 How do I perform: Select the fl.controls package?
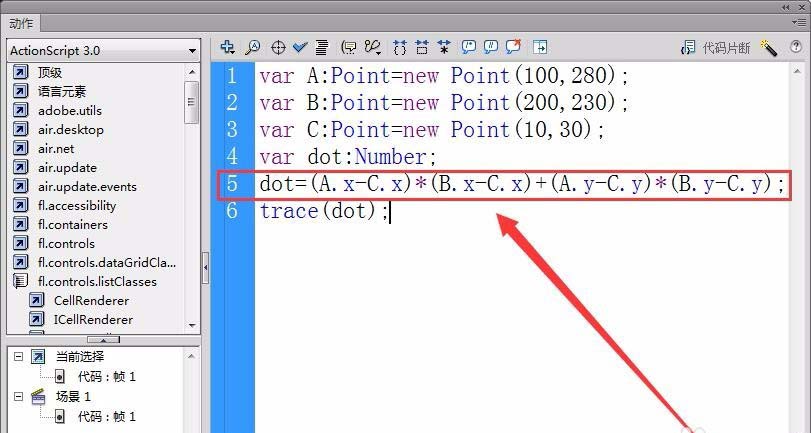coord(66,244)
